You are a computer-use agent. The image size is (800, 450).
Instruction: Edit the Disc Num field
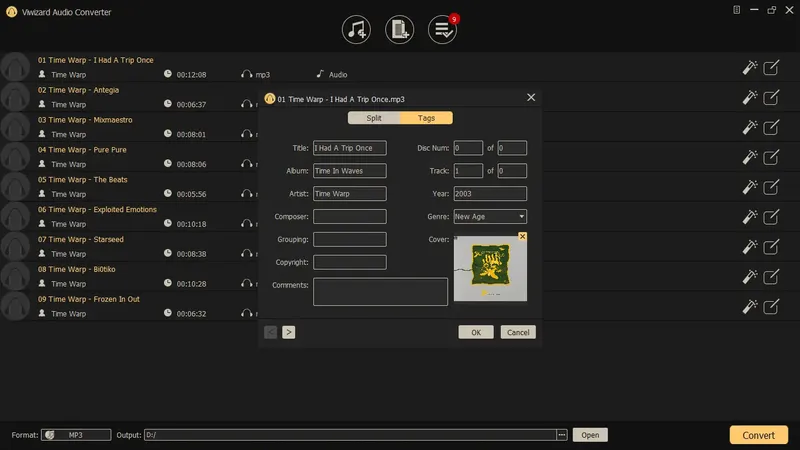(x=468, y=148)
